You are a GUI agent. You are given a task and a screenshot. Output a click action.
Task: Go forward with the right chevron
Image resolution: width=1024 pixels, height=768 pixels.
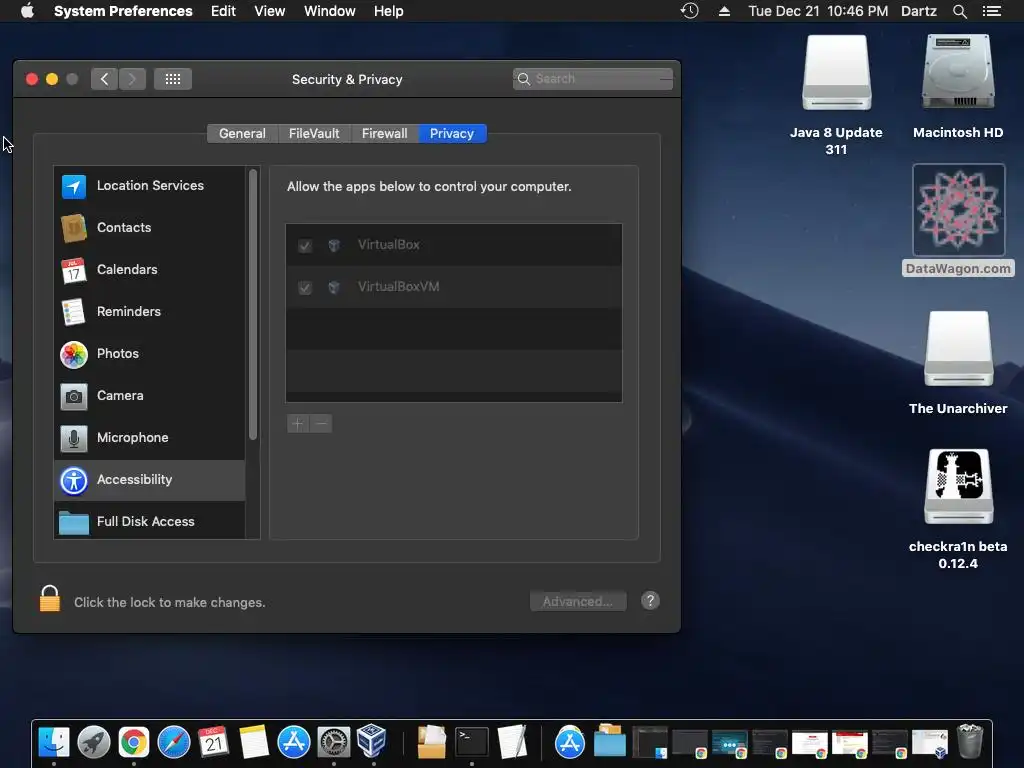tap(132, 79)
